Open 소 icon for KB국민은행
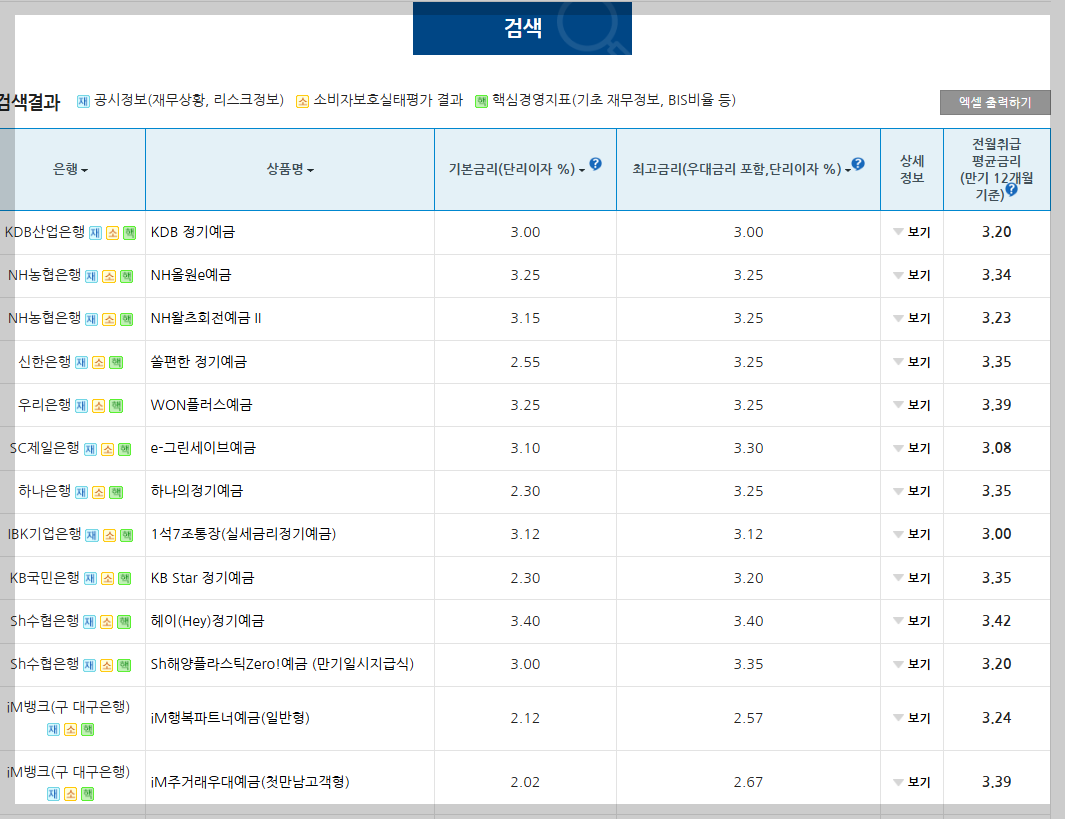The height and width of the screenshot is (819, 1065). [108, 579]
